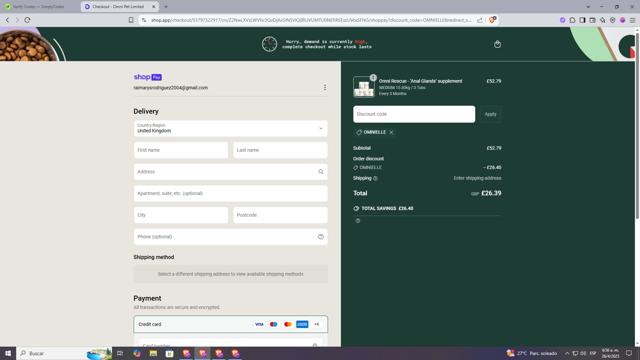The image size is (640, 360).
Task: Click the Discount code field
Action: (x=414, y=114)
